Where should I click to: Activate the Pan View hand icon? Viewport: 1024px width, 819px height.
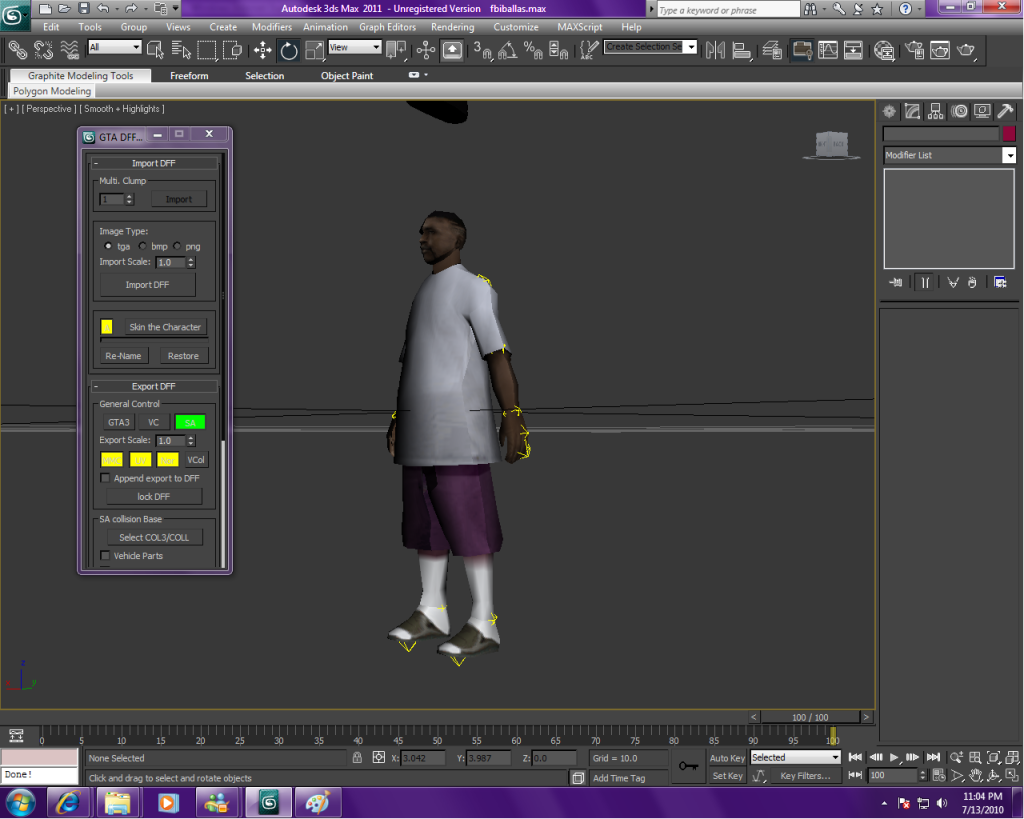974,776
